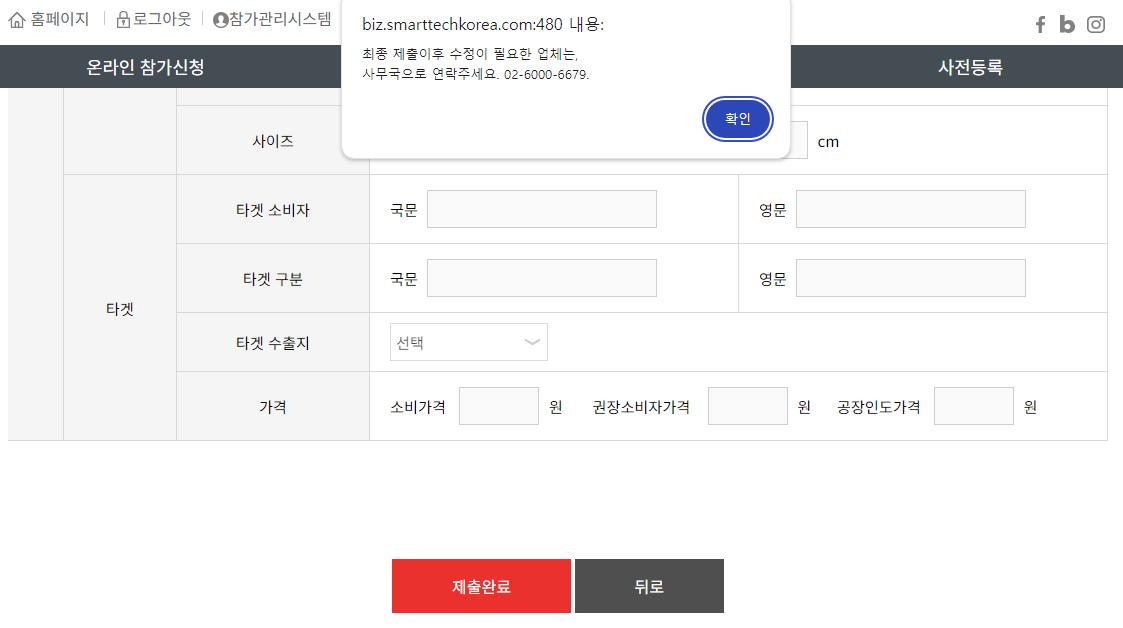Open the Naver blog 'b' icon

1067,24
